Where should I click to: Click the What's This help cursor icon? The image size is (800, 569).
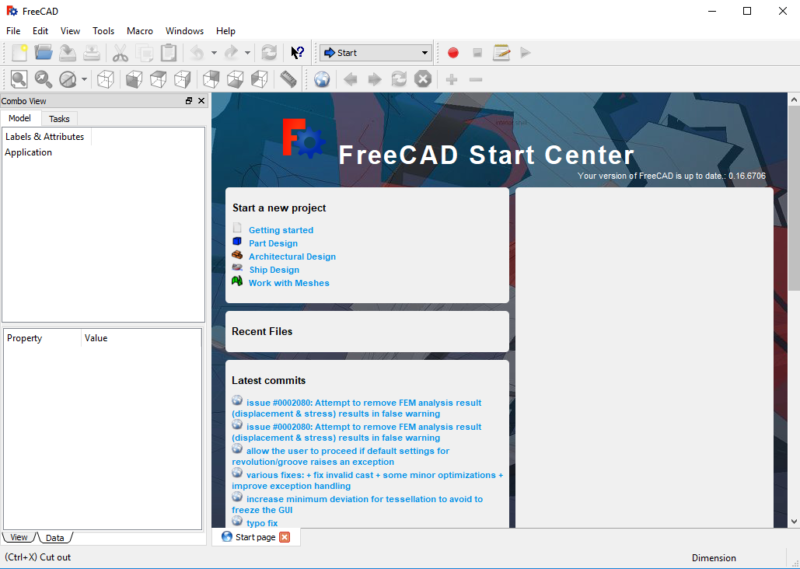297,53
